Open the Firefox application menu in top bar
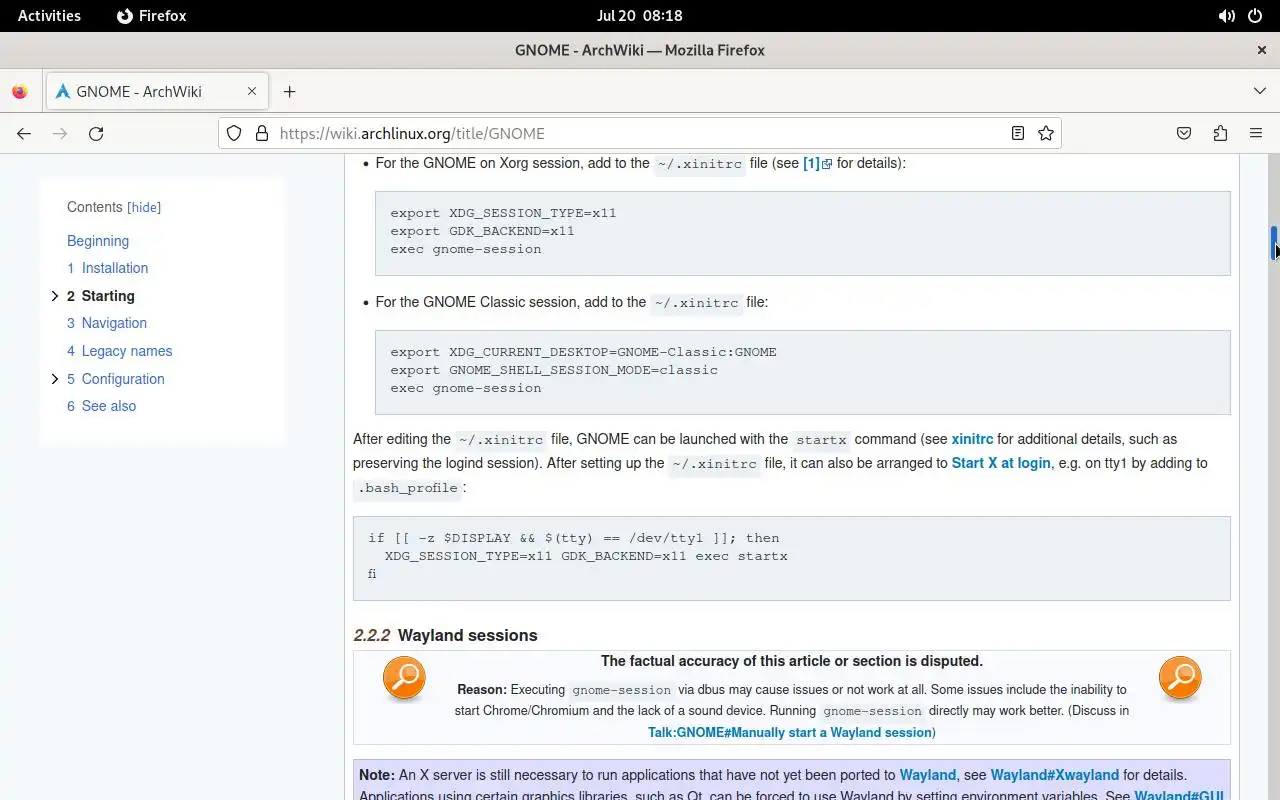This screenshot has height=800, width=1280. coord(152,16)
